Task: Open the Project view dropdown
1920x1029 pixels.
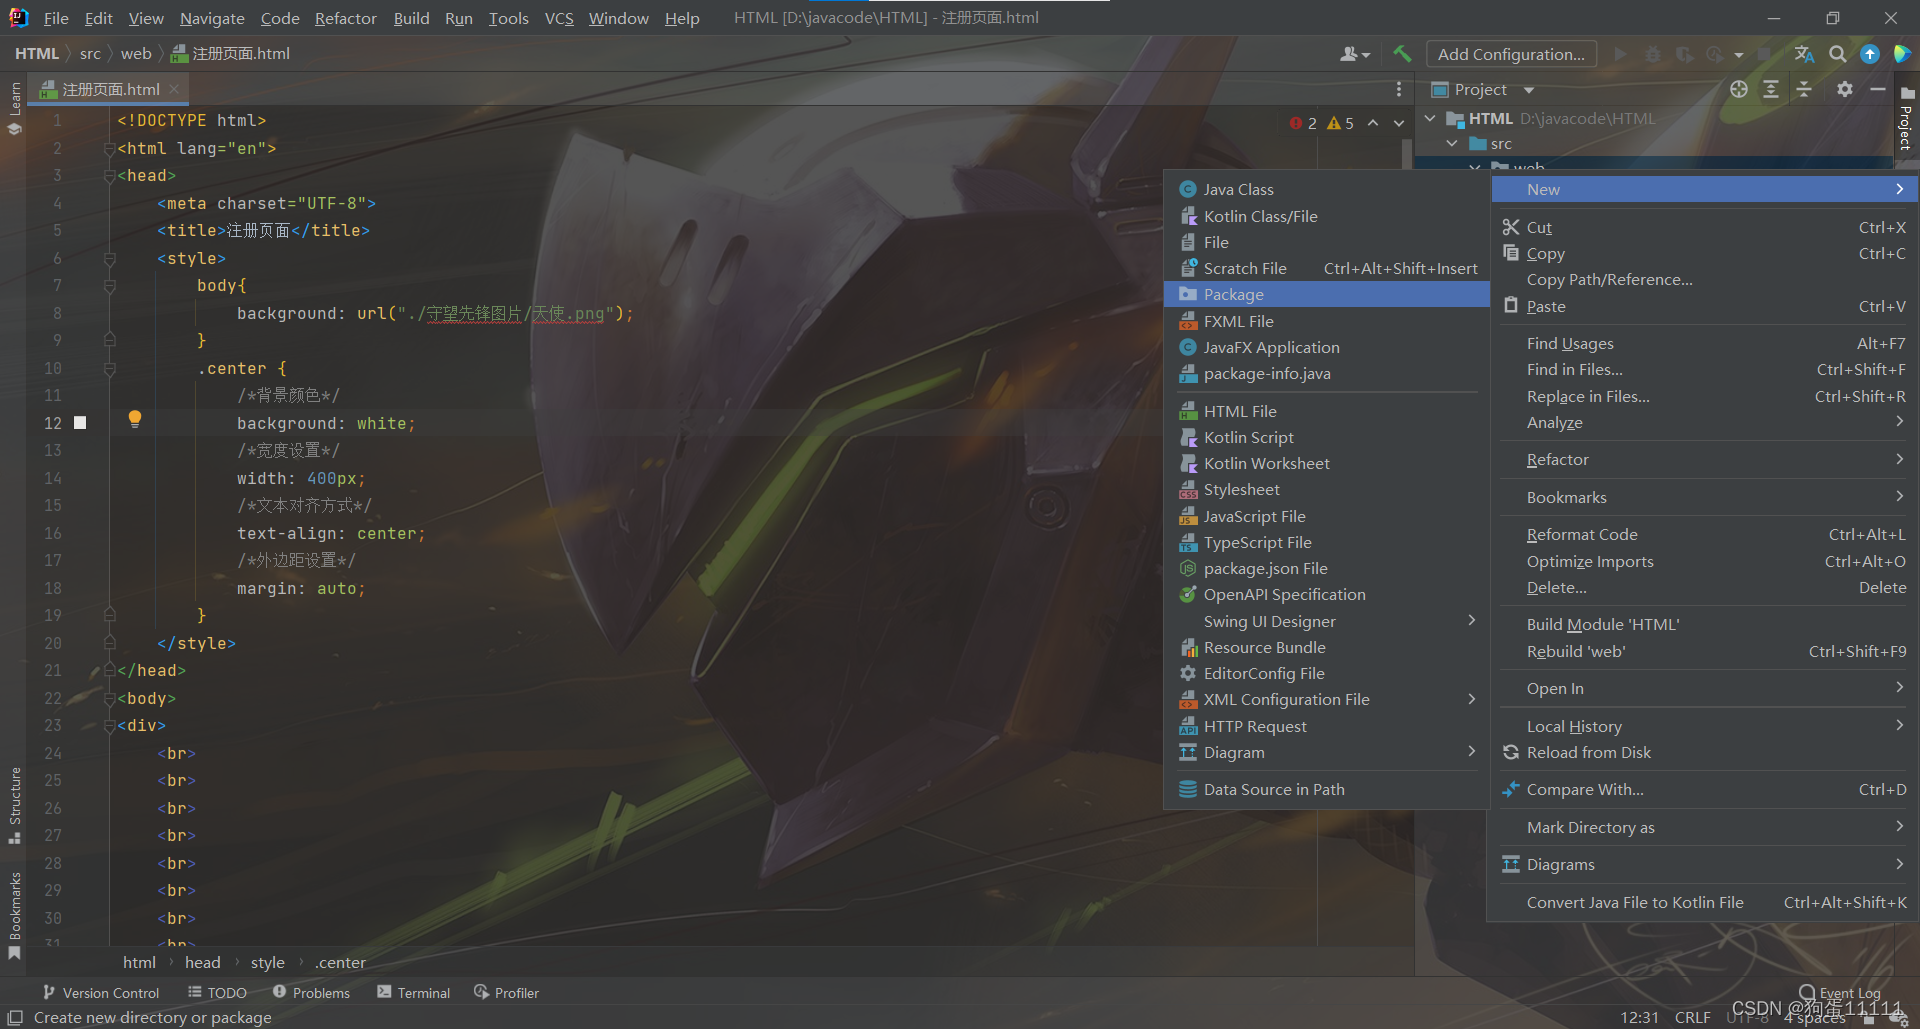Action: click(x=1529, y=90)
